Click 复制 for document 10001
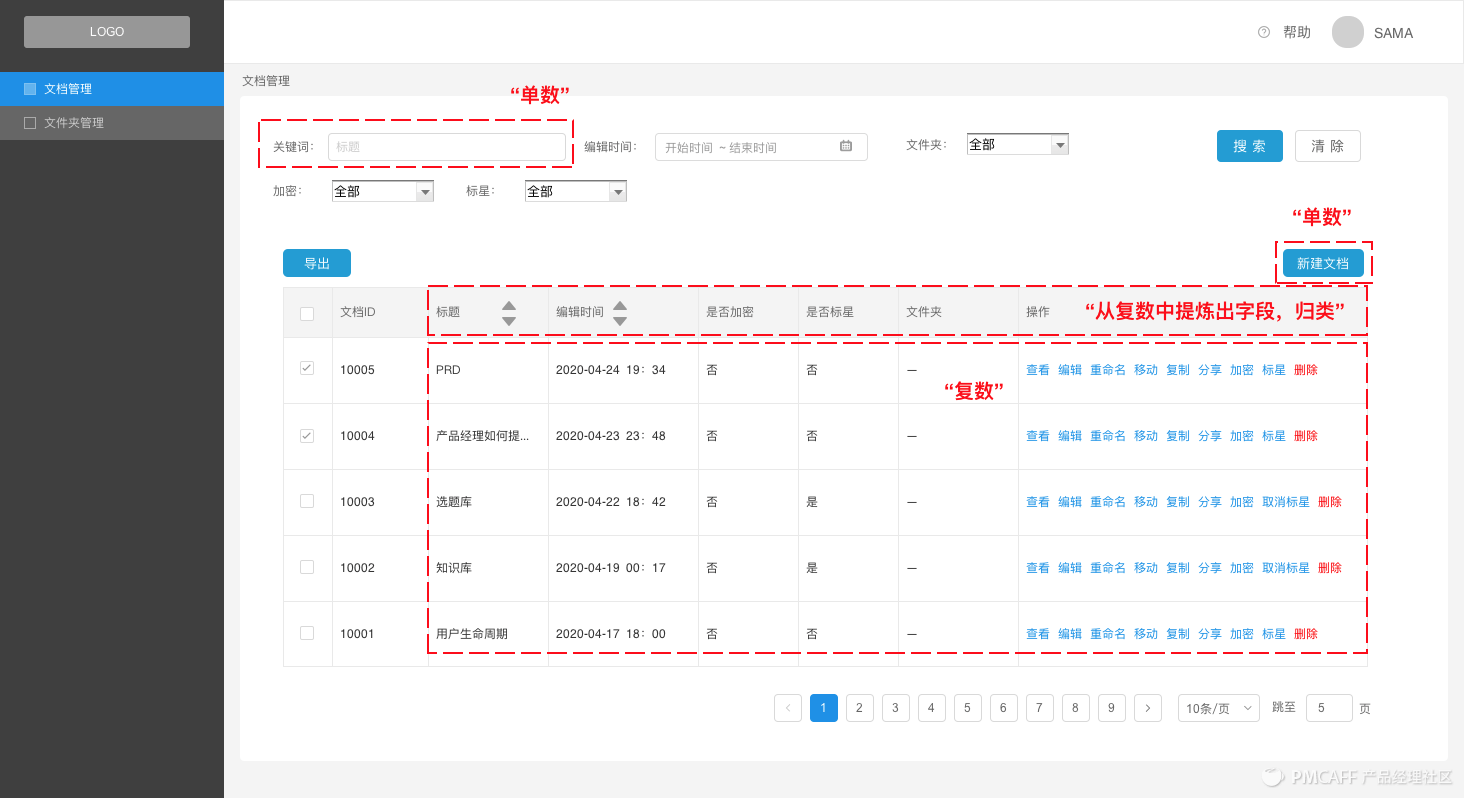The image size is (1464, 798). tap(1178, 634)
